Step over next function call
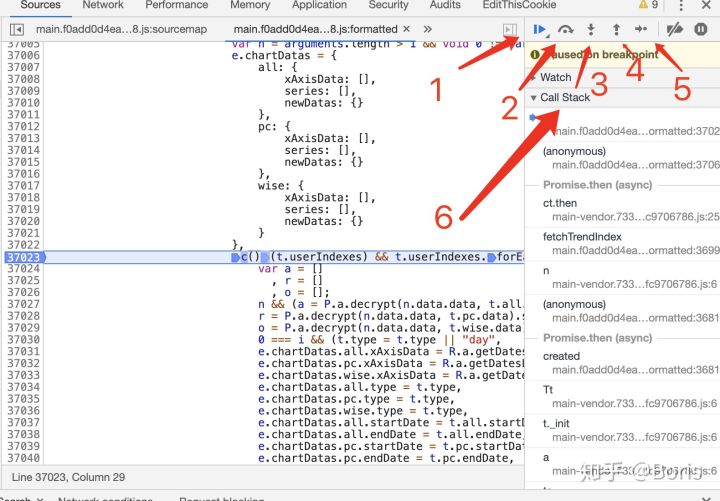The height and width of the screenshot is (501, 720). (x=566, y=29)
